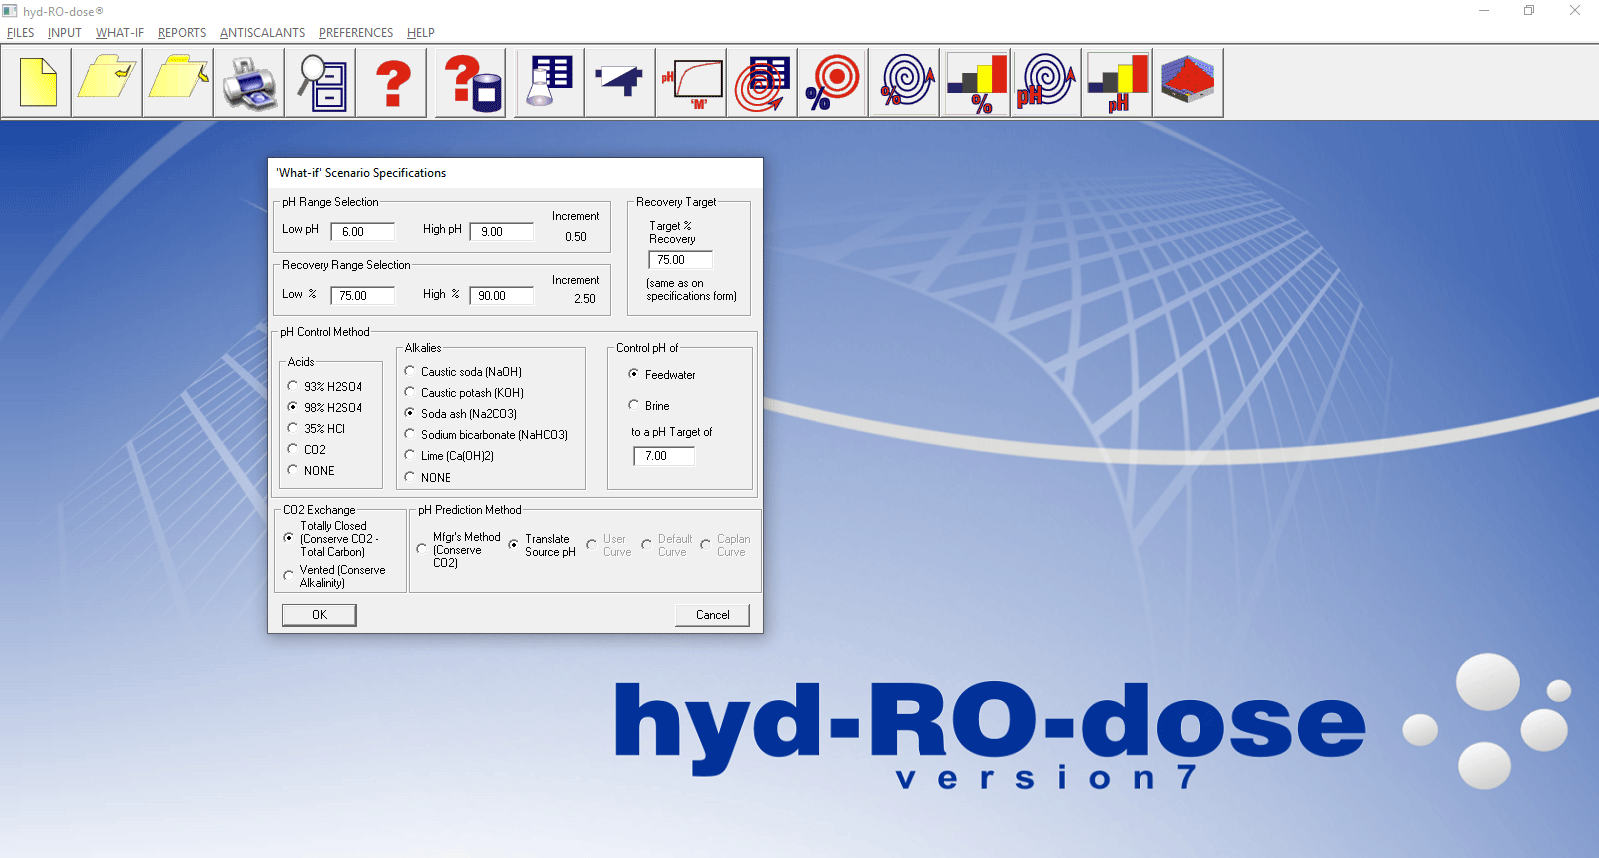The image size is (1599, 858).
Task: Minimize the hyd-RO-dose window
Action: point(1484,10)
